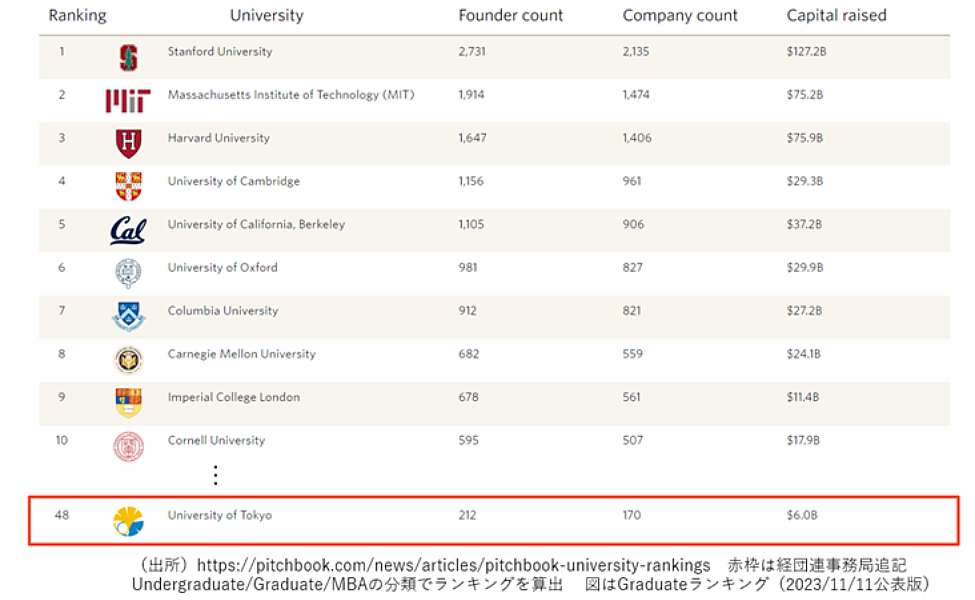Click the University of Tokyo logo
975x600 pixels.
click(x=129, y=521)
